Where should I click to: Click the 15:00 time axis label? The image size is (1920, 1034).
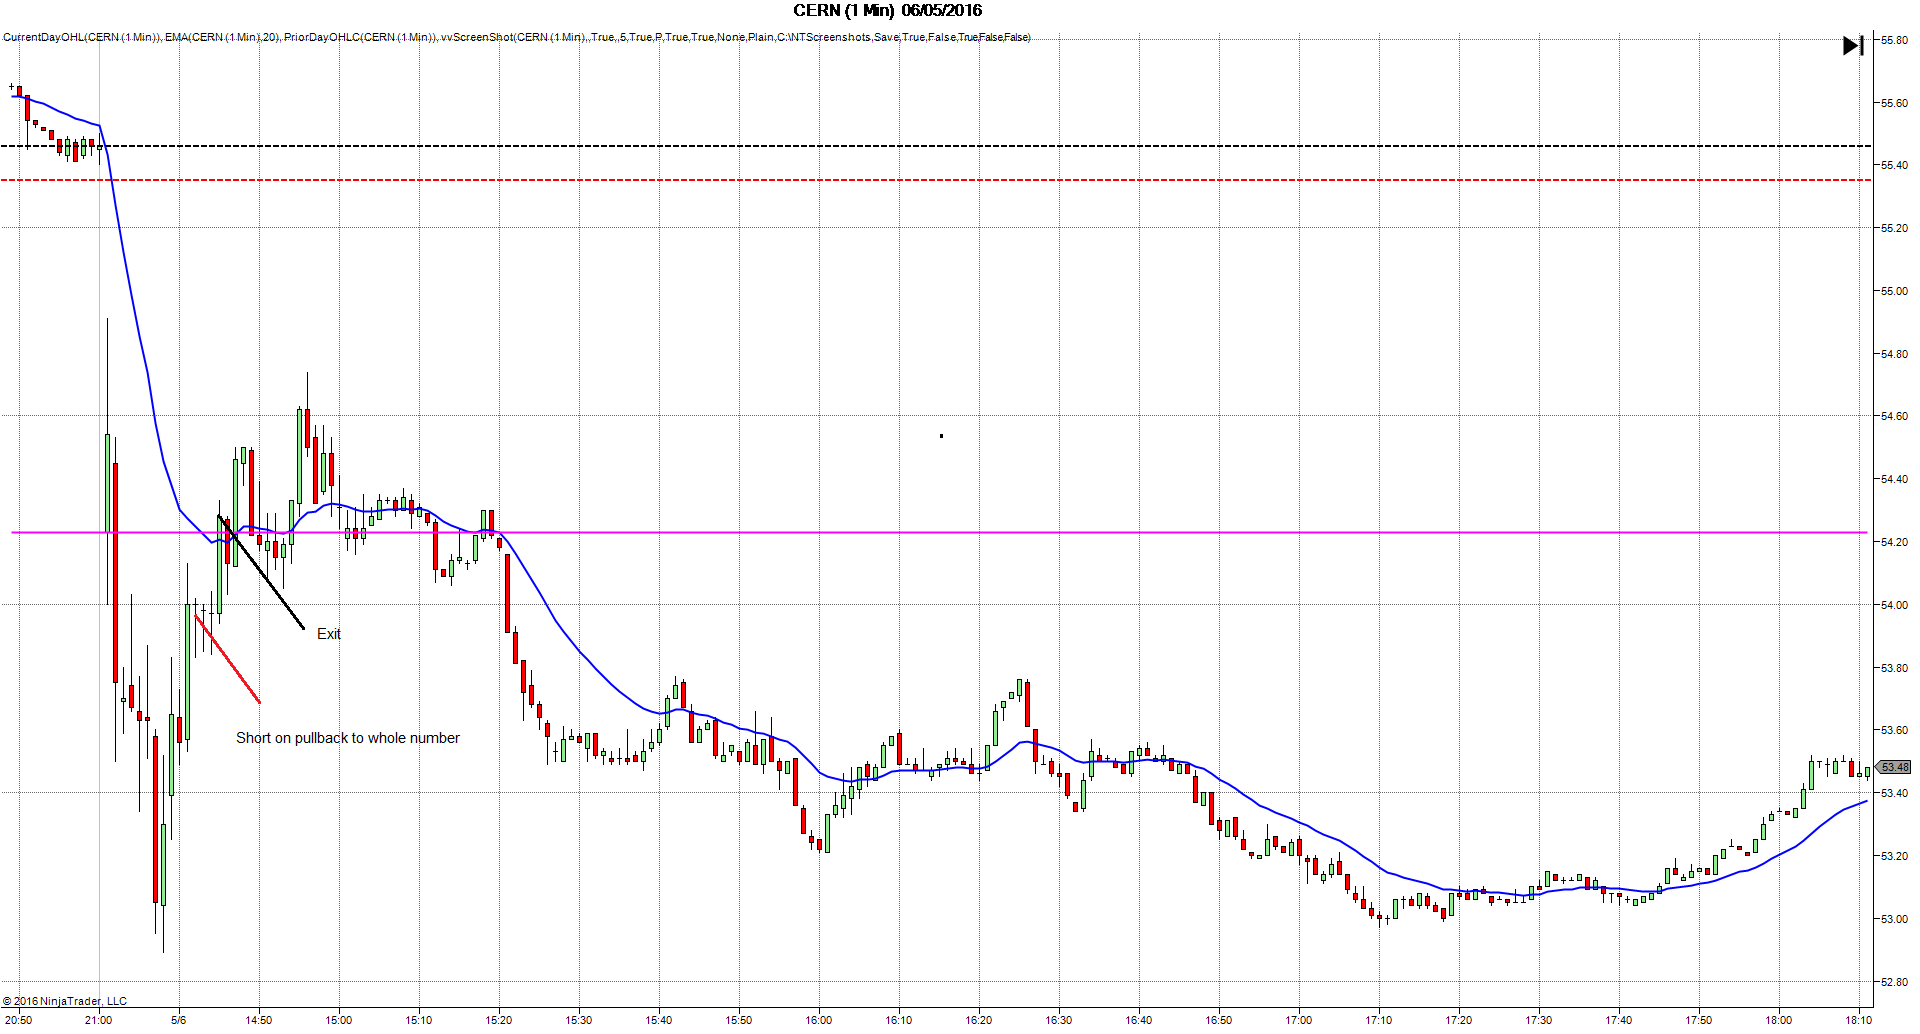point(338,1020)
